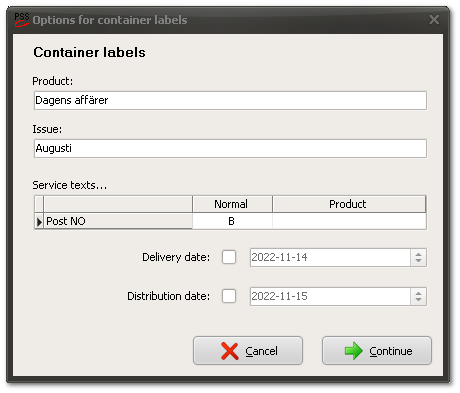Click the empty Product cell for Post NO
The width and height of the screenshot is (460, 393).
pyautogui.click(x=349, y=221)
